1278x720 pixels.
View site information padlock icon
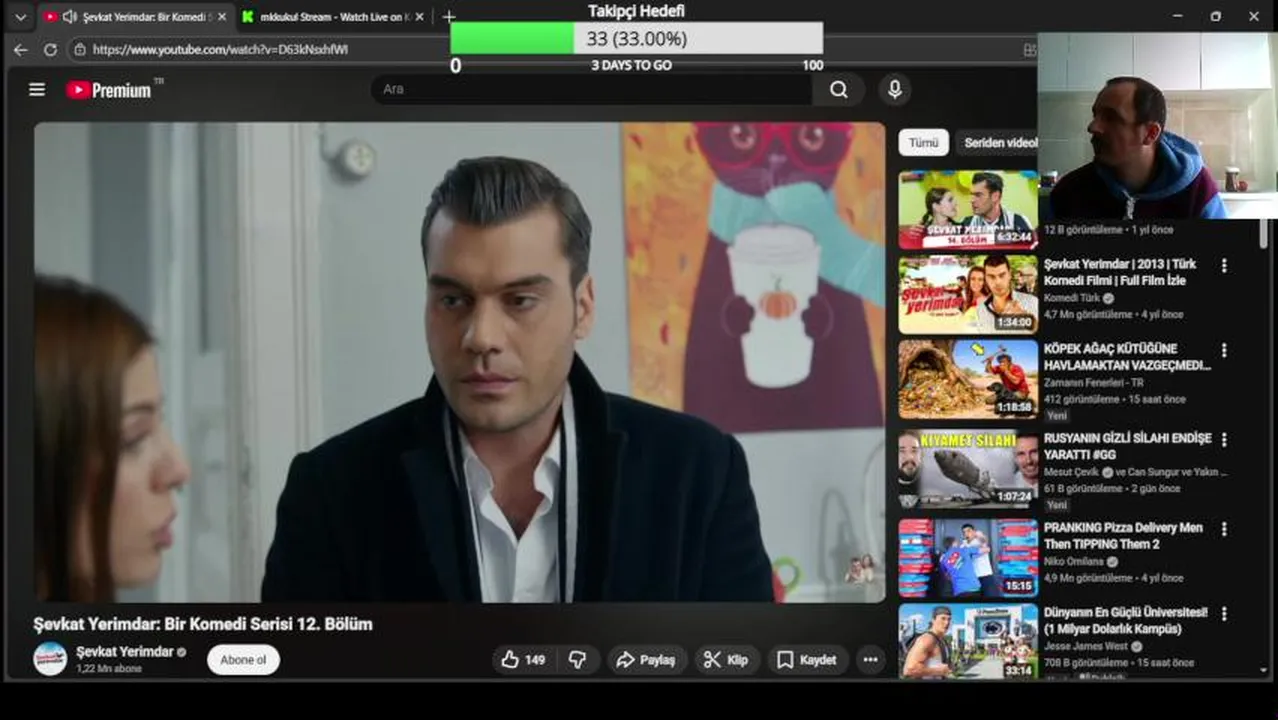[79, 49]
